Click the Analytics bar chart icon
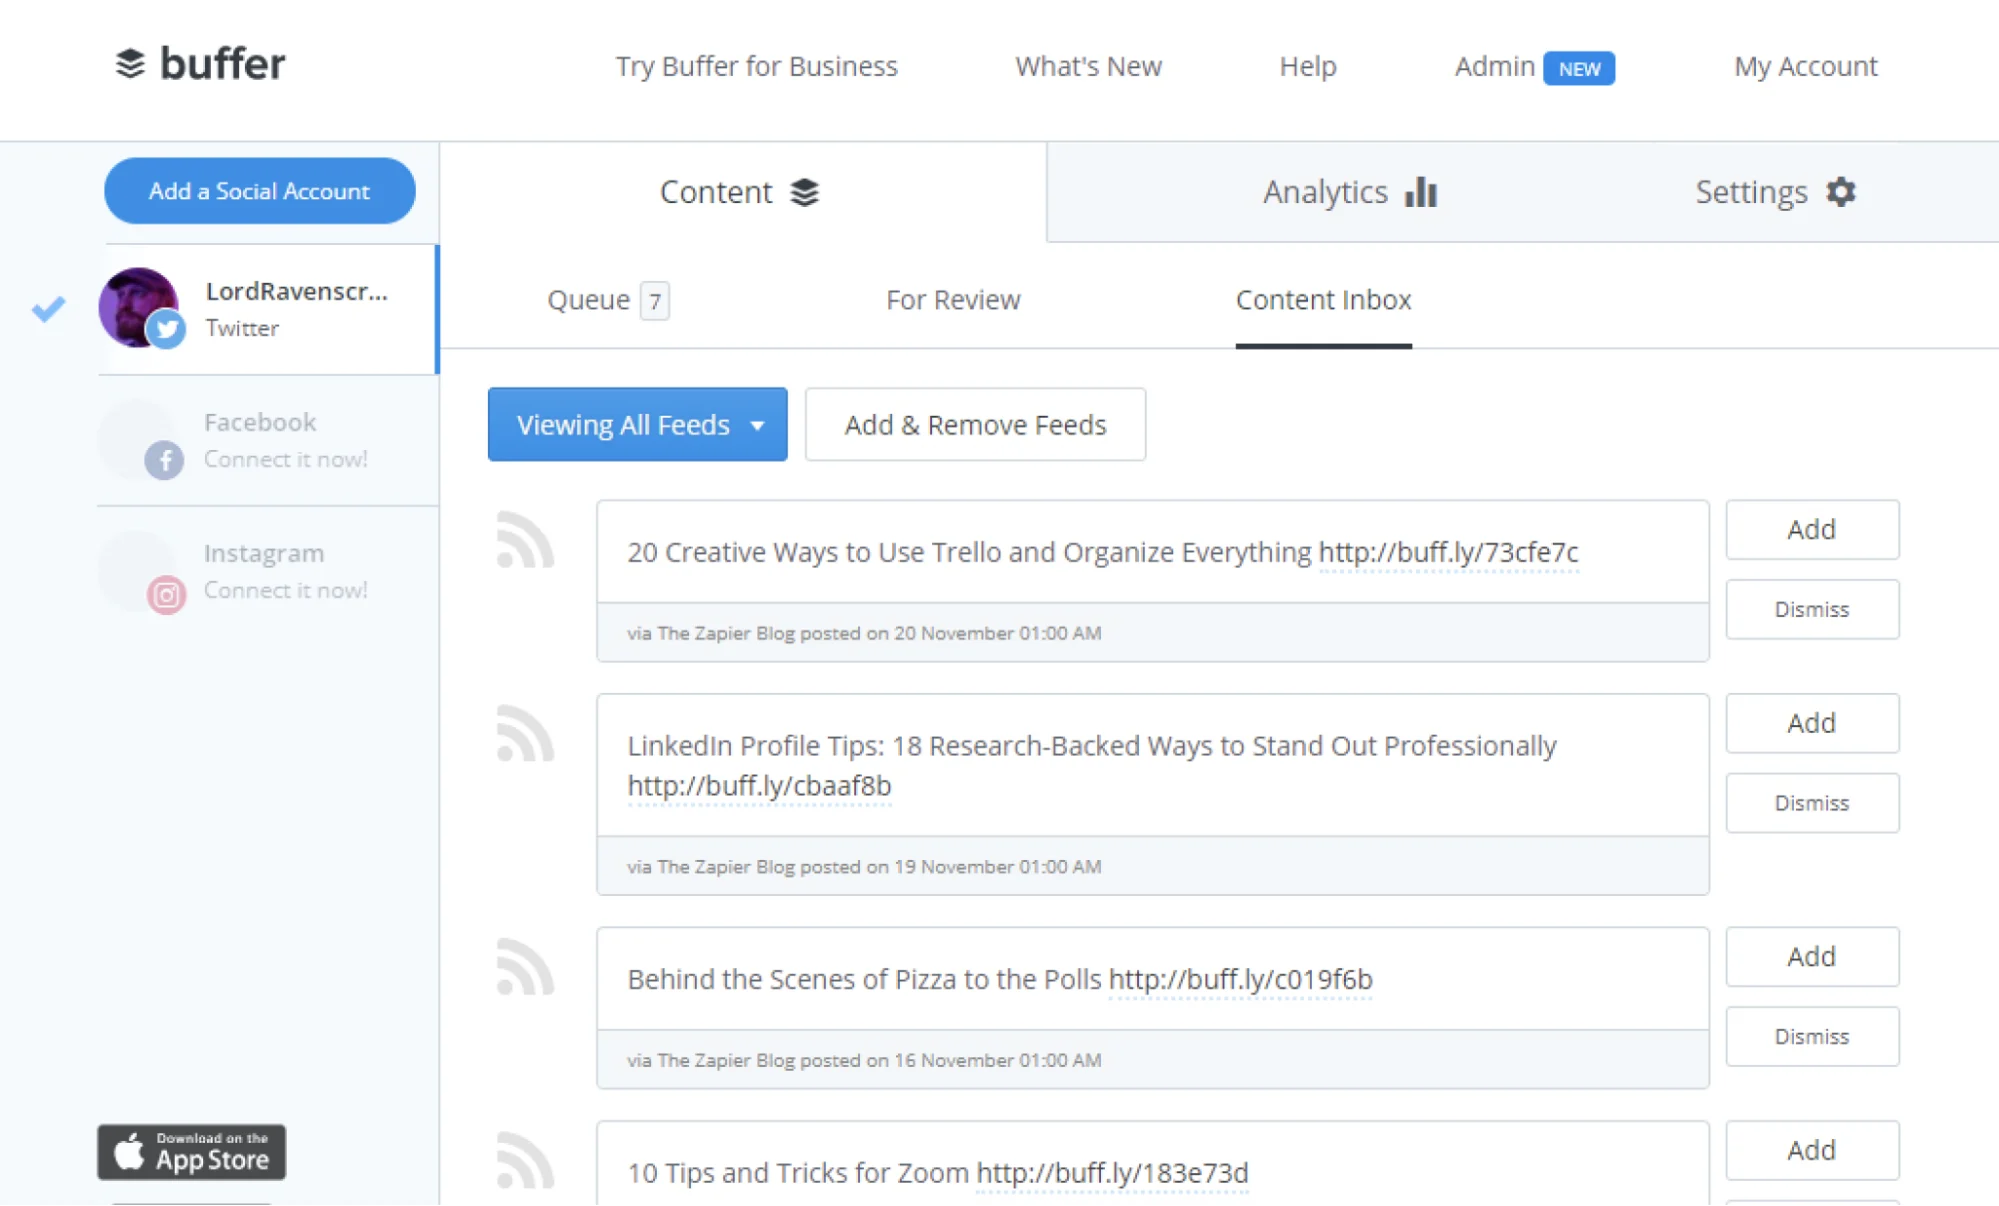This screenshot has height=1206, width=1999. [x=1420, y=192]
